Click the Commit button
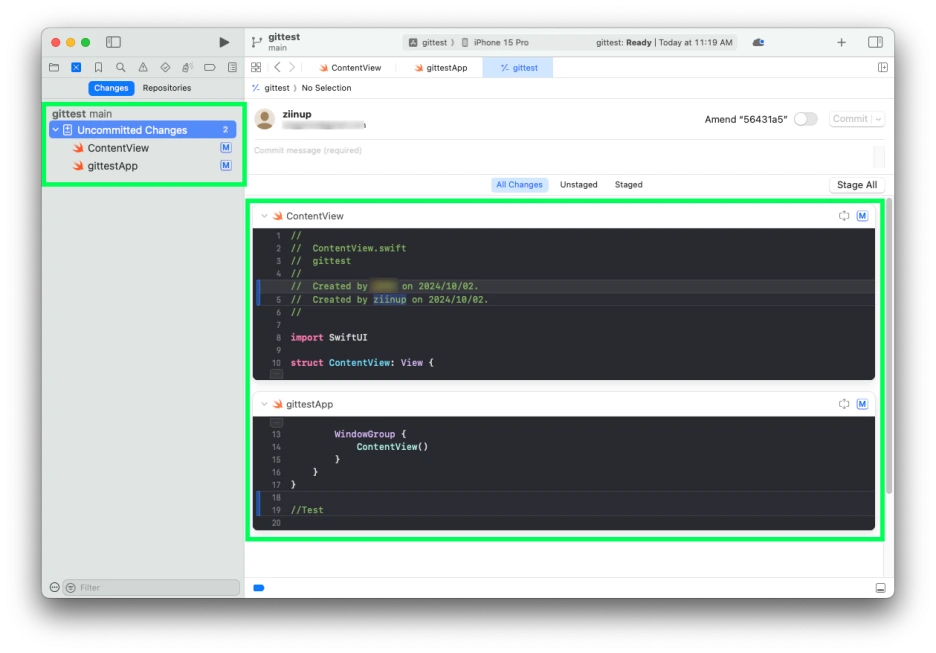 [850, 119]
